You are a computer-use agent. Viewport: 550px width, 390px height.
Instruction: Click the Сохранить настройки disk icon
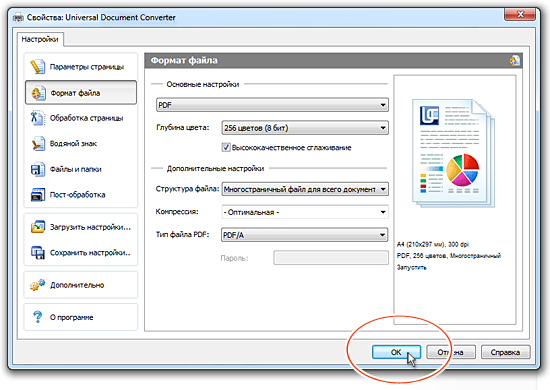[x=38, y=252]
